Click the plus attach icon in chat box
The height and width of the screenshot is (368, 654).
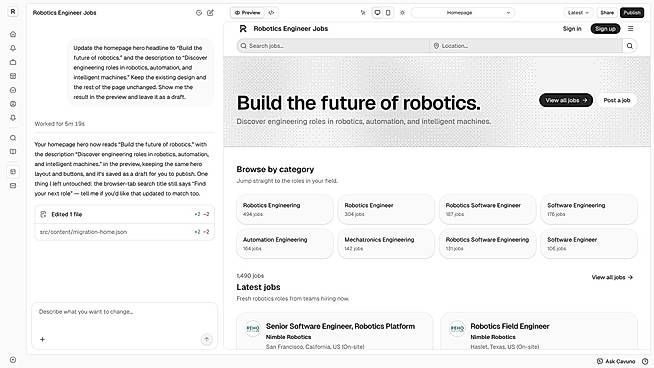(x=42, y=339)
